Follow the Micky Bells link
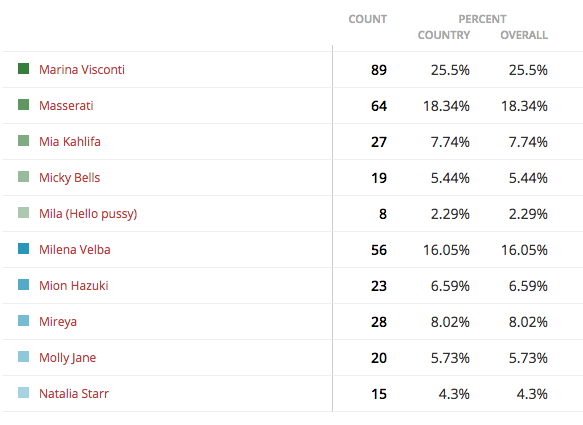This screenshot has width=583, height=425. (70, 178)
